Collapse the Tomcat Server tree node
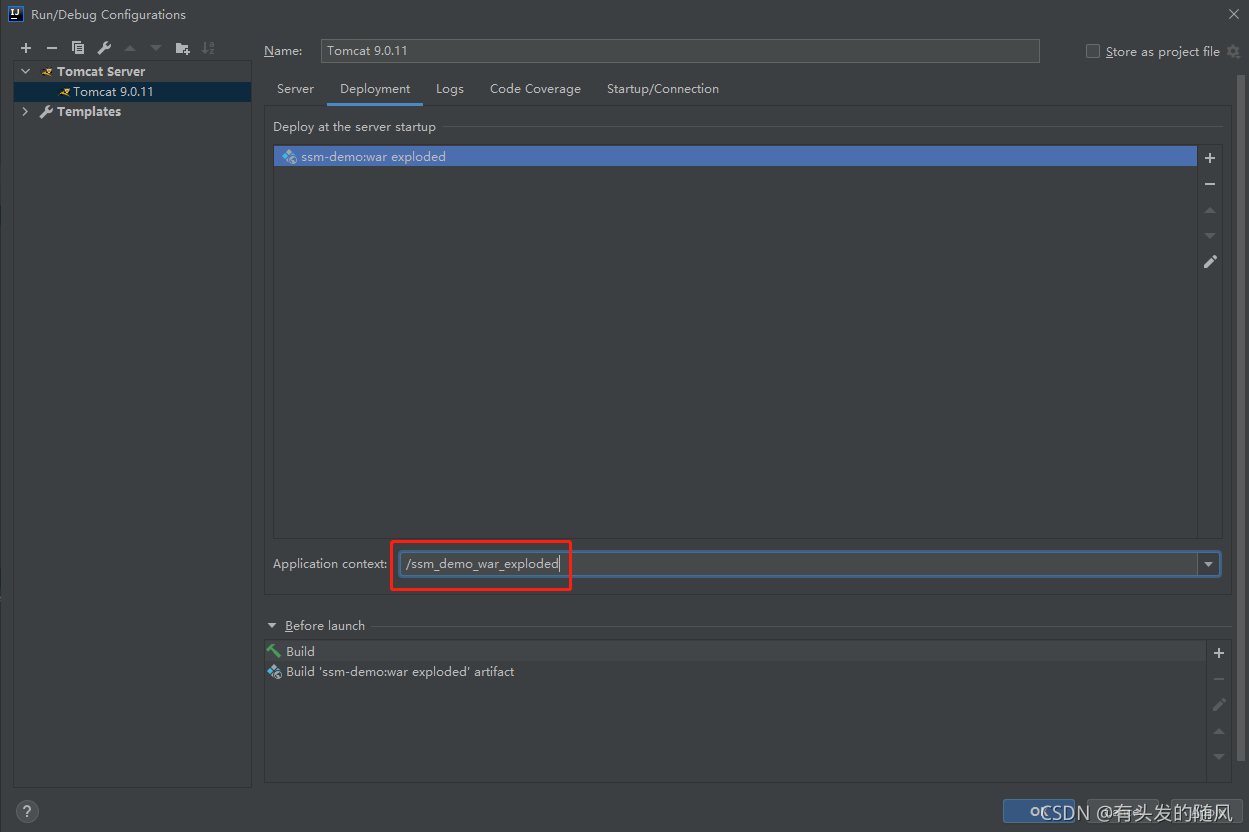 [x=25, y=71]
